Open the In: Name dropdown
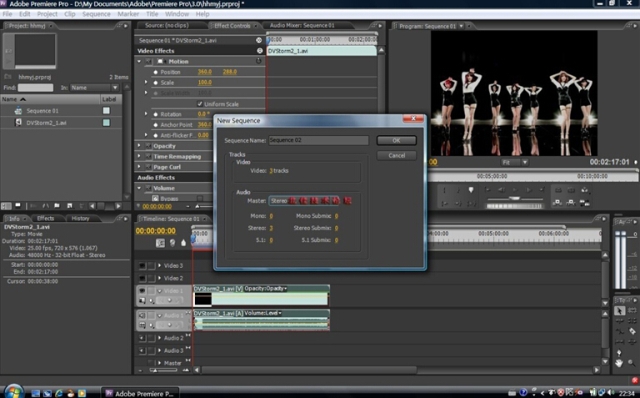This screenshot has height=398, width=640. tap(94, 88)
